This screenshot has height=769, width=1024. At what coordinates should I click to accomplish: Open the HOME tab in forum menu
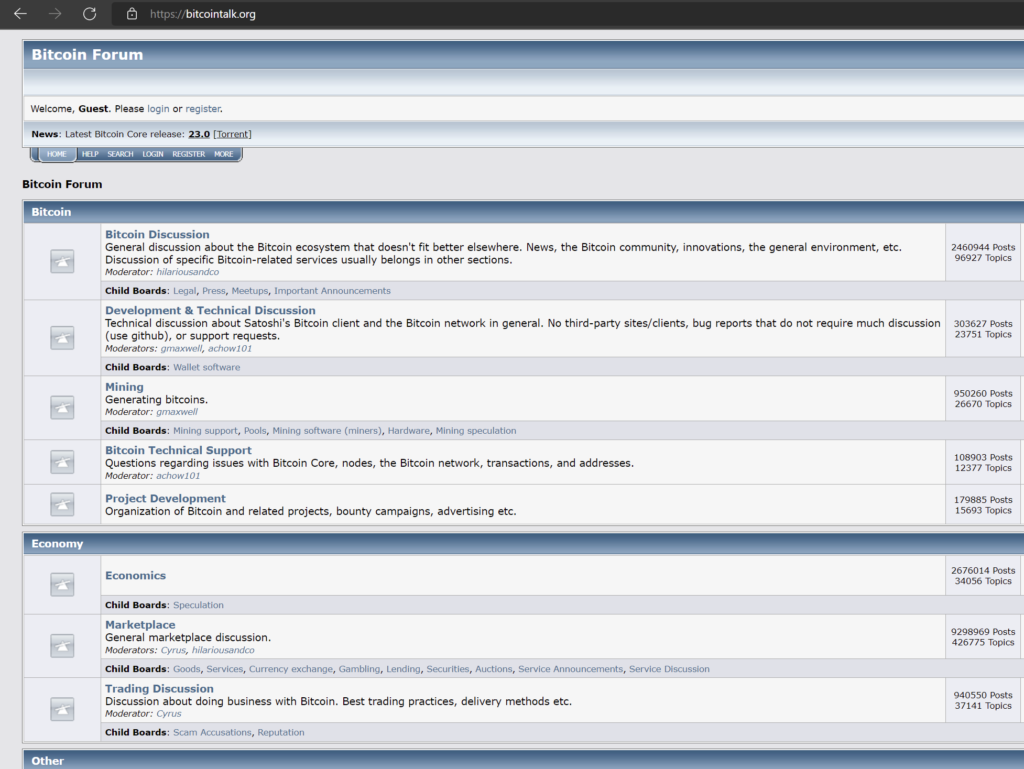(x=57, y=154)
